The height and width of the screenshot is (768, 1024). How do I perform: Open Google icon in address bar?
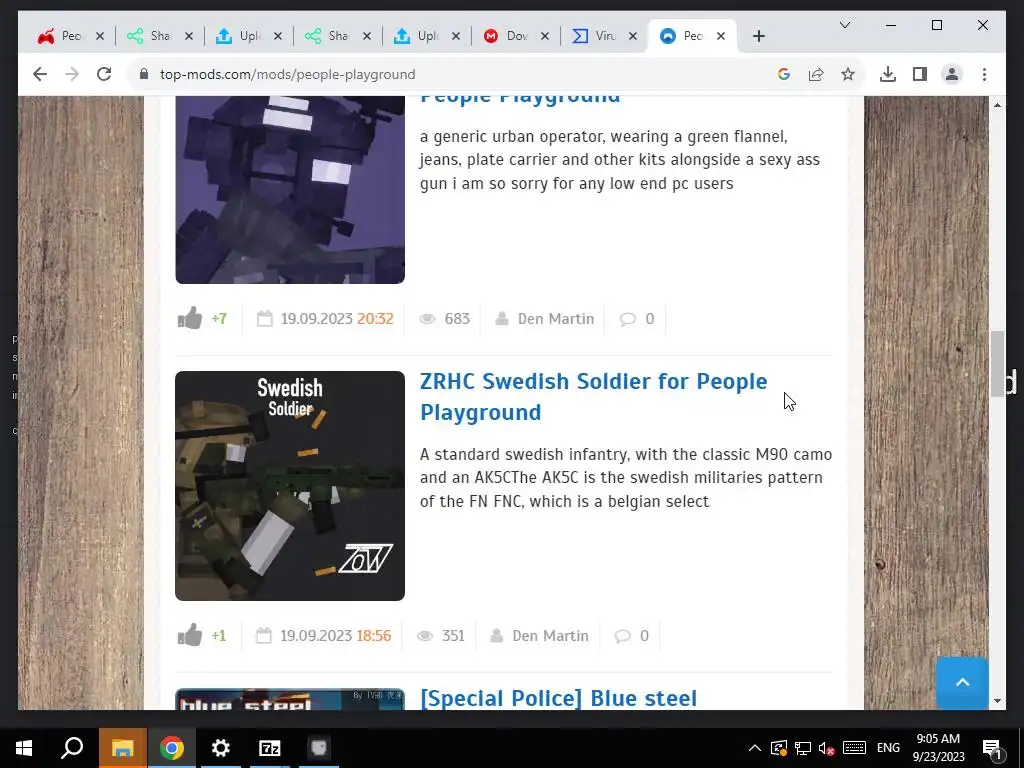[x=784, y=74]
